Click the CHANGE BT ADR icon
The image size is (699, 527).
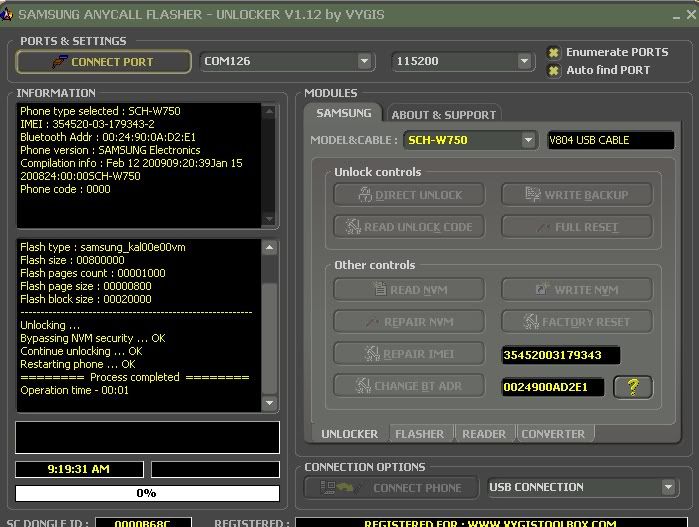pyautogui.click(x=363, y=385)
